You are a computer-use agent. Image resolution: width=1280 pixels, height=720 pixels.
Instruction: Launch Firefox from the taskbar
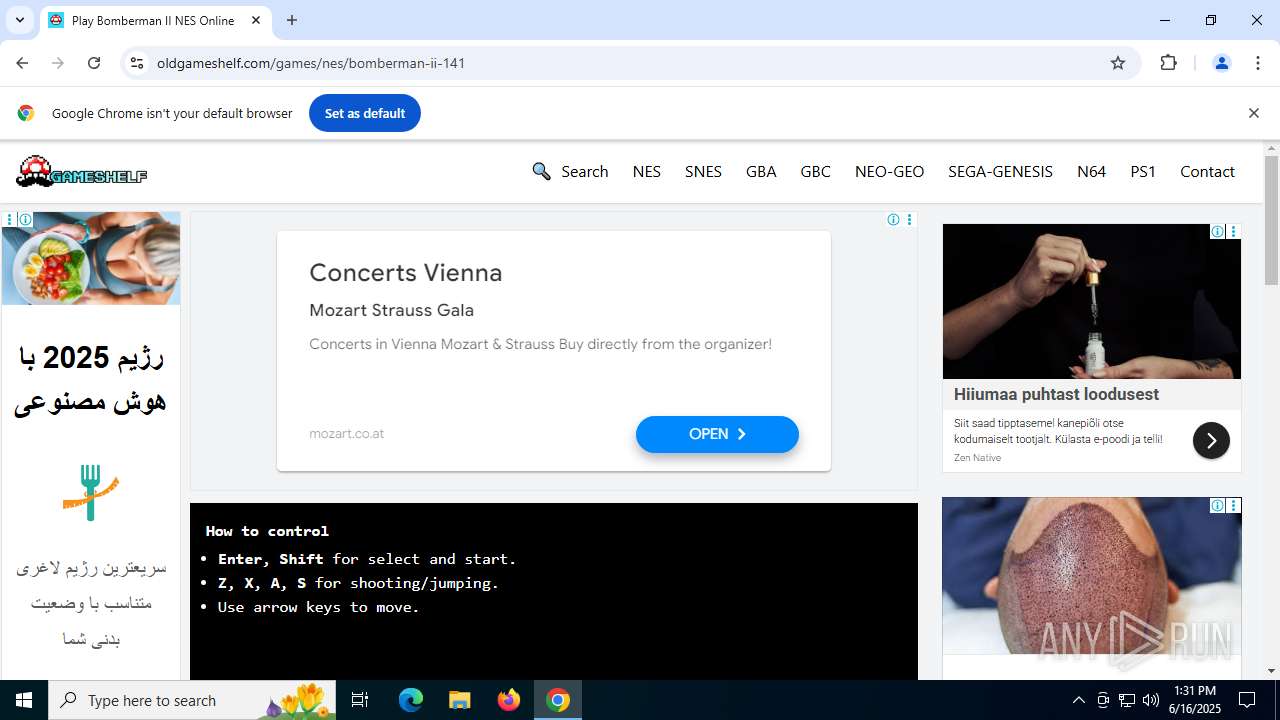pos(509,700)
